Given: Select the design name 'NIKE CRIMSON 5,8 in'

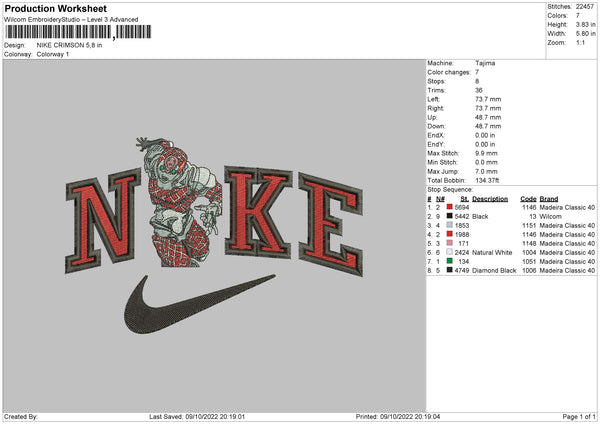Looking at the screenshot, I should (69, 45).
